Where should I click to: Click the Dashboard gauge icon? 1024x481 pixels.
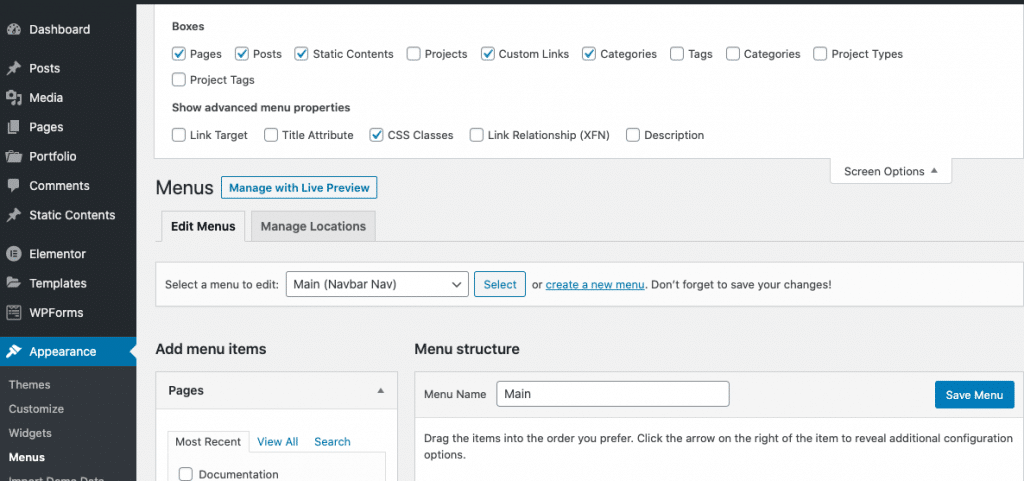14,29
